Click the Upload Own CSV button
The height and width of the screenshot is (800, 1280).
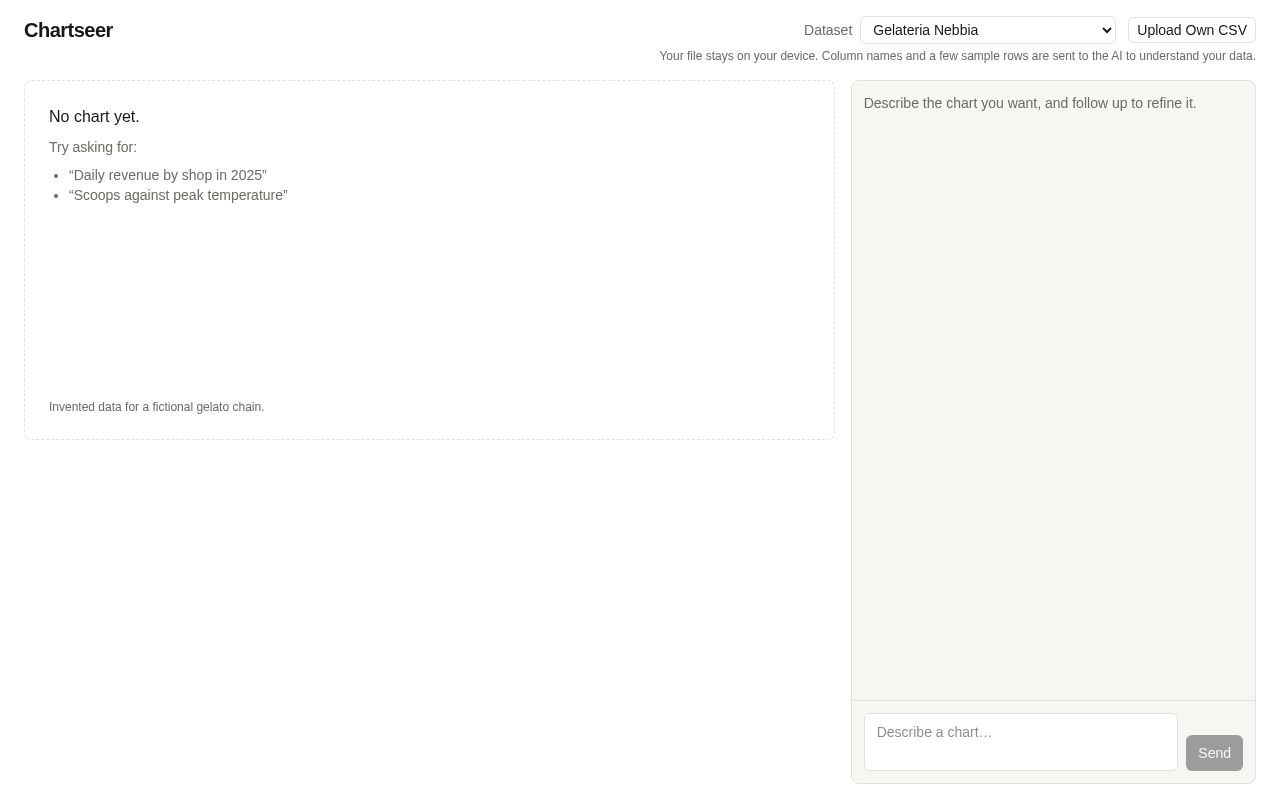pyautogui.click(x=1192, y=30)
